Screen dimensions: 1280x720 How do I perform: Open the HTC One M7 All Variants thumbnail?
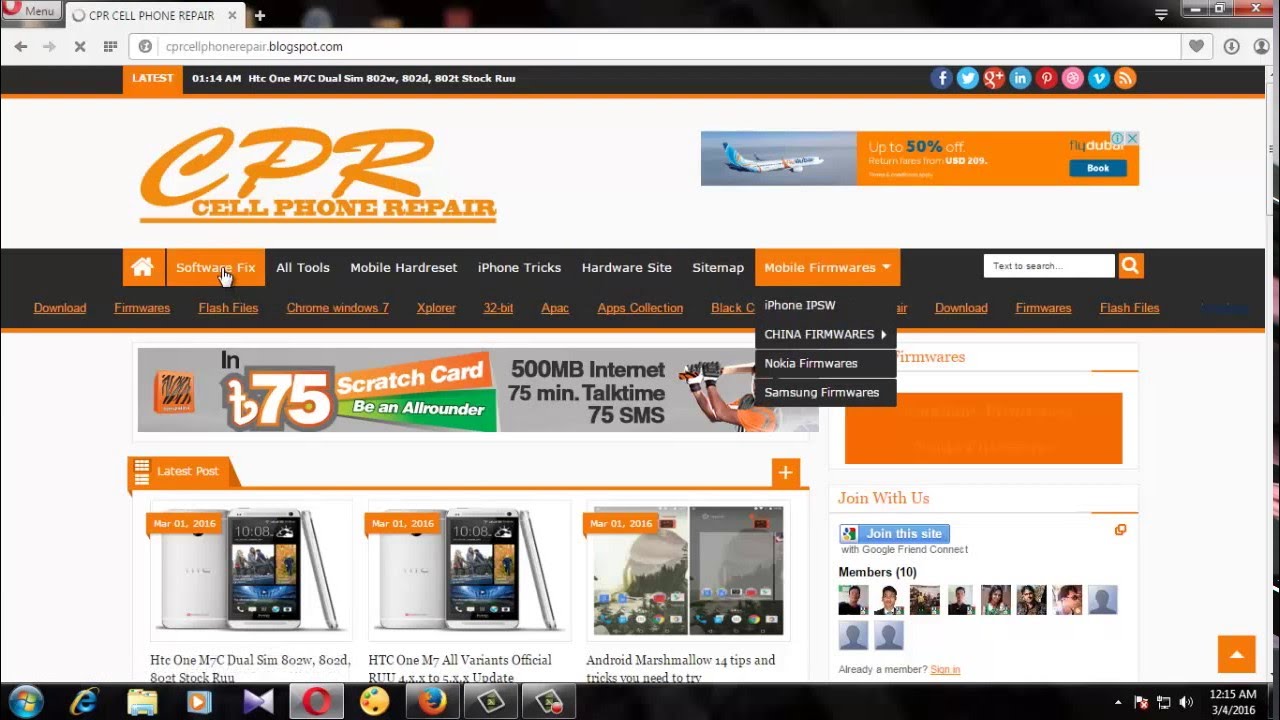469,570
